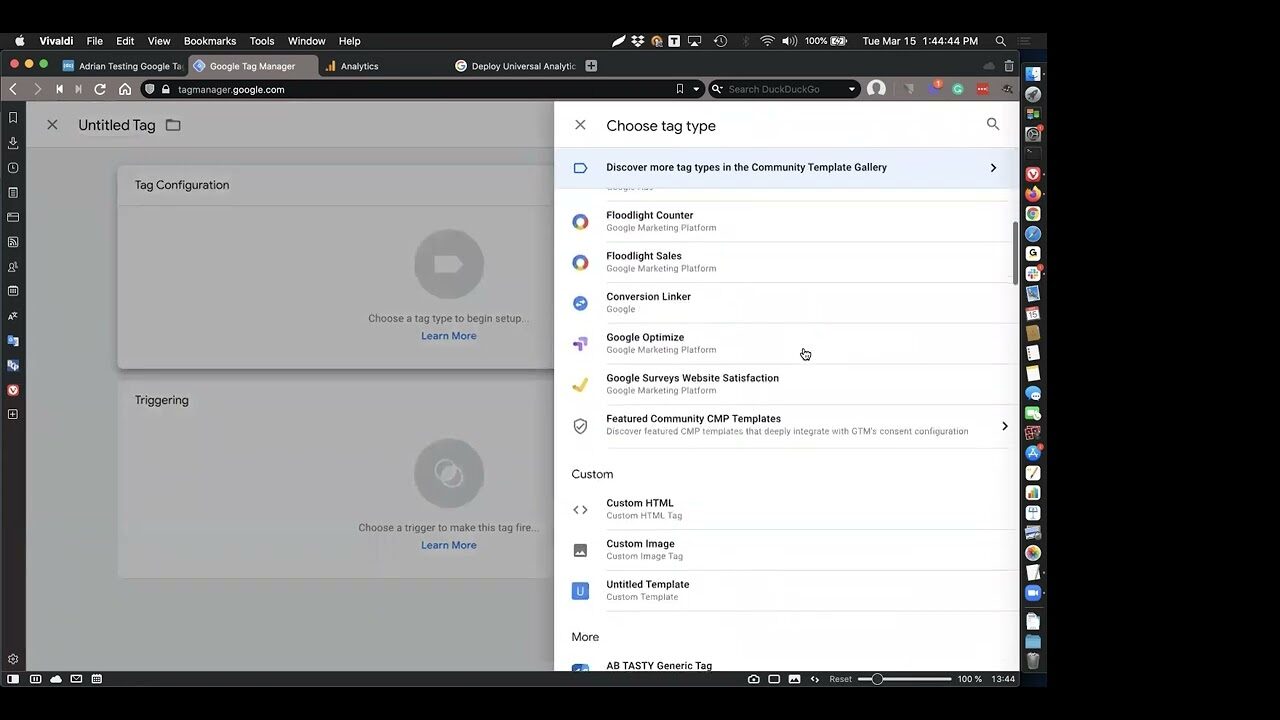
Task: Select Floodlight Sales tag type
Action: (x=787, y=262)
